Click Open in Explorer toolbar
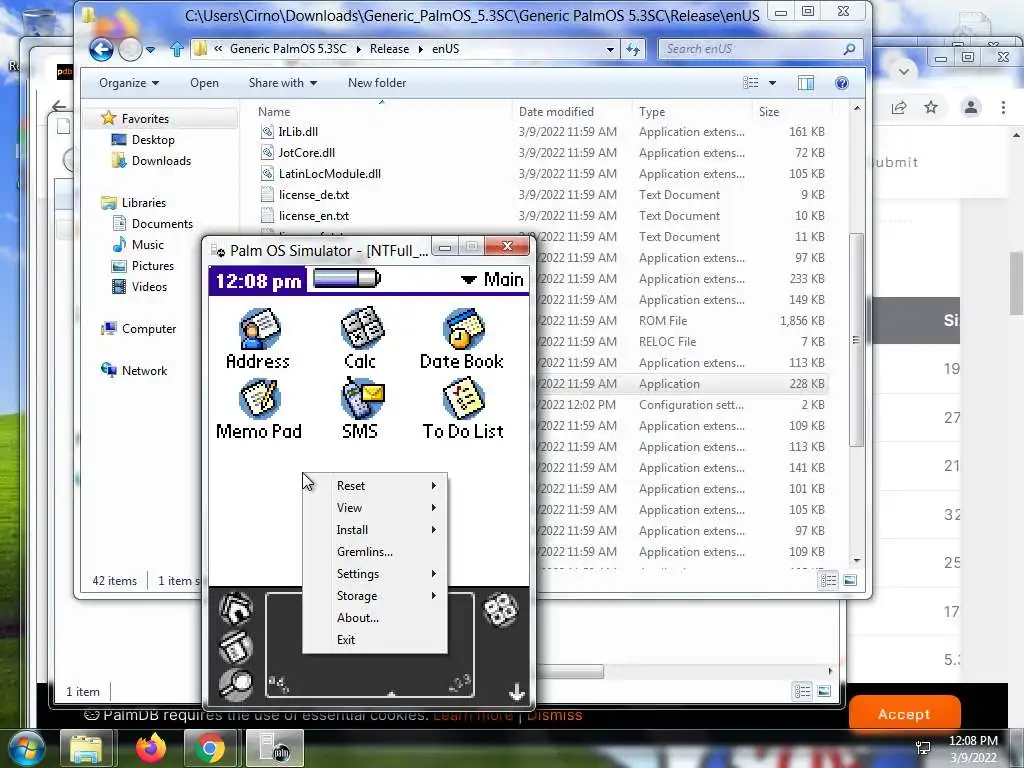Viewport: 1024px width, 768px height. point(204,83)
